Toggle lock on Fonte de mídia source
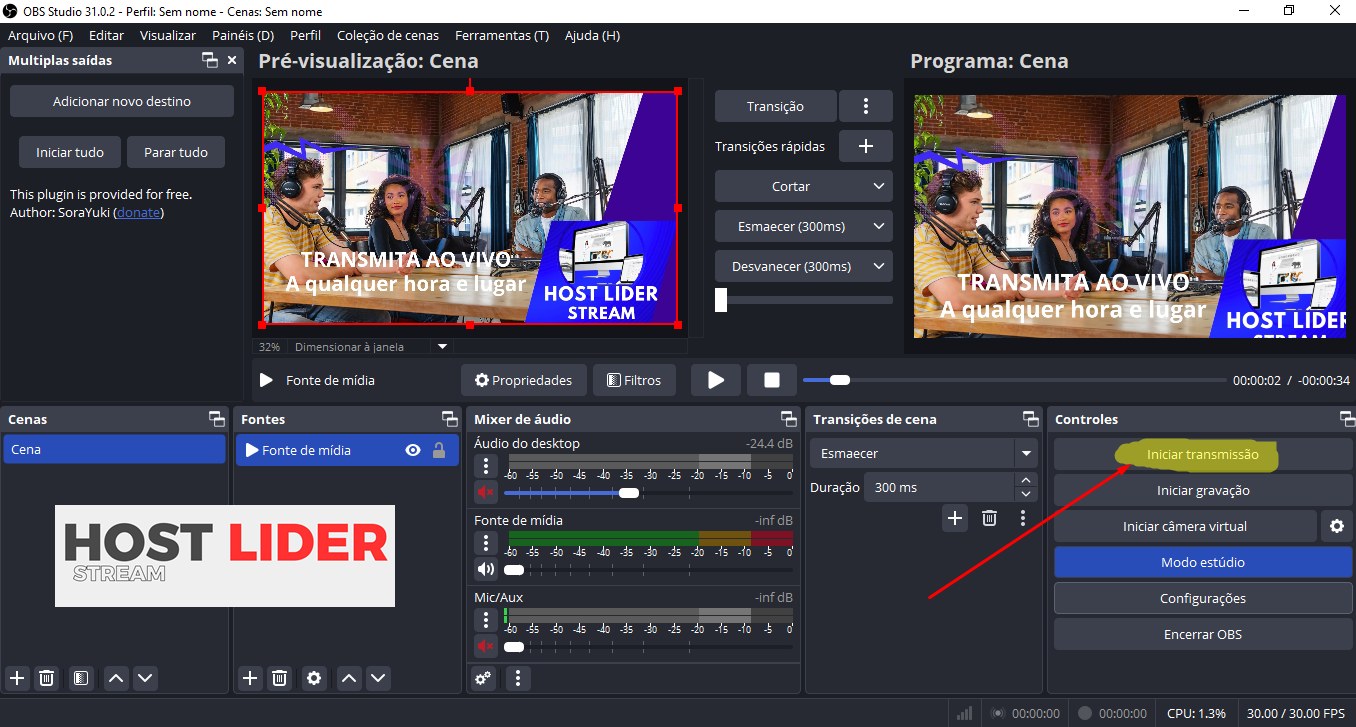Image resolution: width=1356 pixels, height=727 pixels. pyautogui.click(x=439, y=450)
